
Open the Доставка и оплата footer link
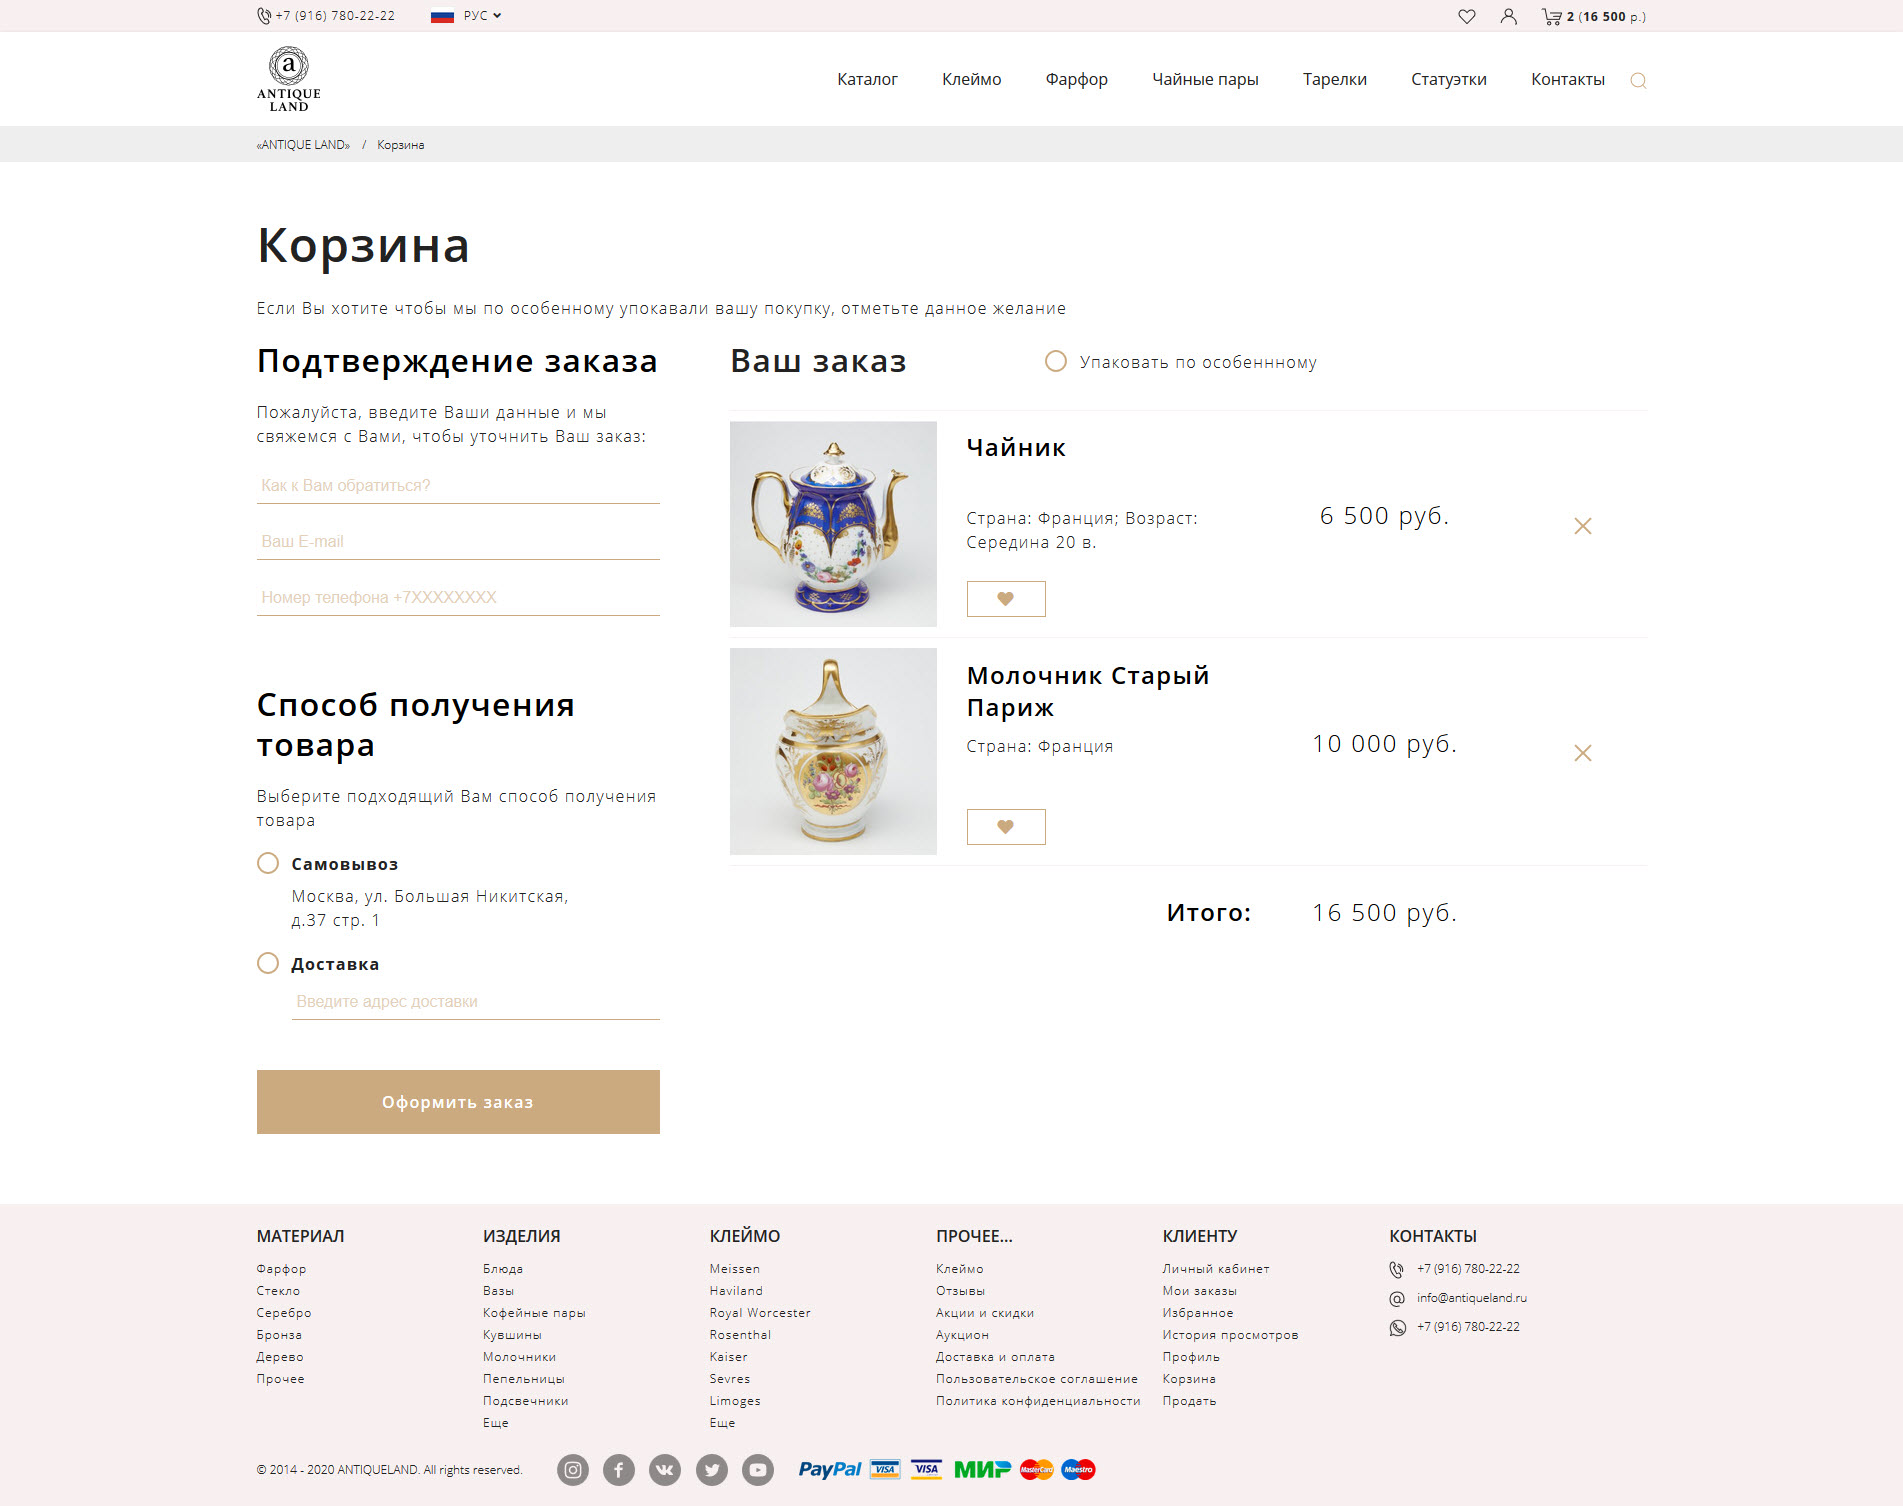(x=995, y=1357)
